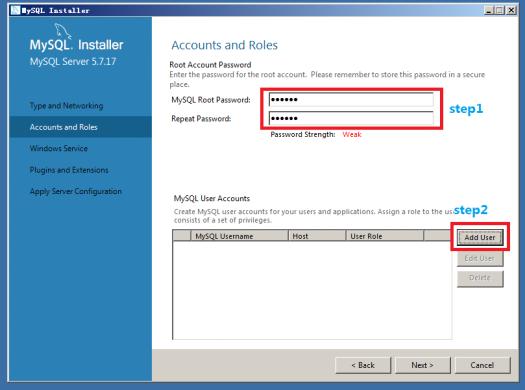Click the Edit User button
The height and width of the screenshot is (390, 525).
pyautogui.click(x=480, y=258)
